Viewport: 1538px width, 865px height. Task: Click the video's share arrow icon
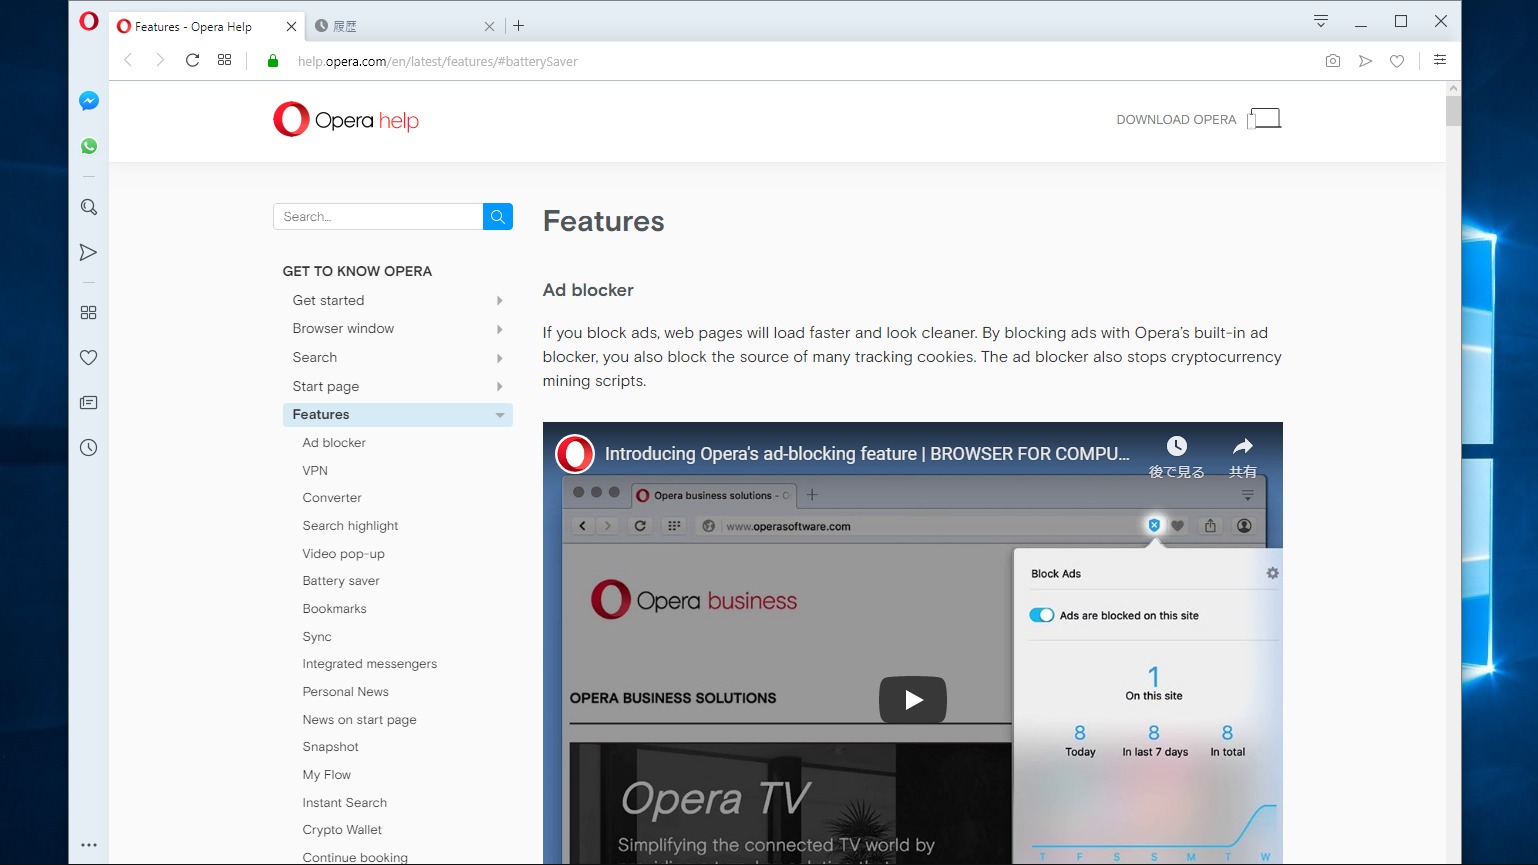(1243, 446)
